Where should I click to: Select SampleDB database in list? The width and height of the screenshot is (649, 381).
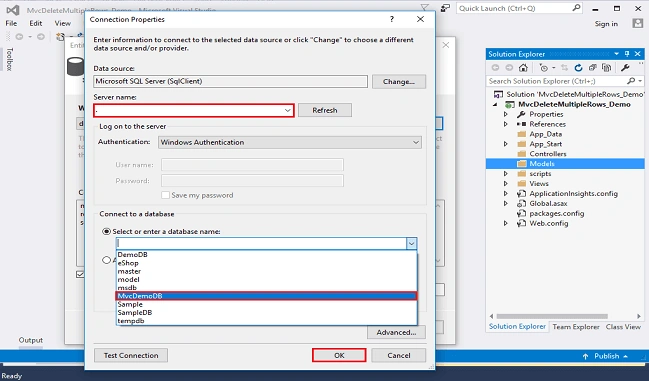point(266,313)
